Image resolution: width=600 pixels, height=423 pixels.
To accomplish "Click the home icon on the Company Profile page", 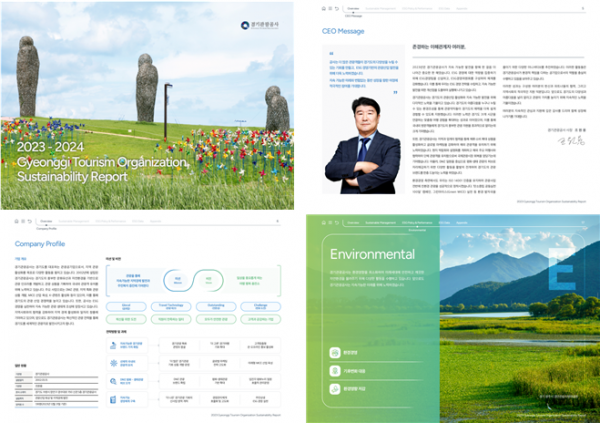I will (16, 221).
